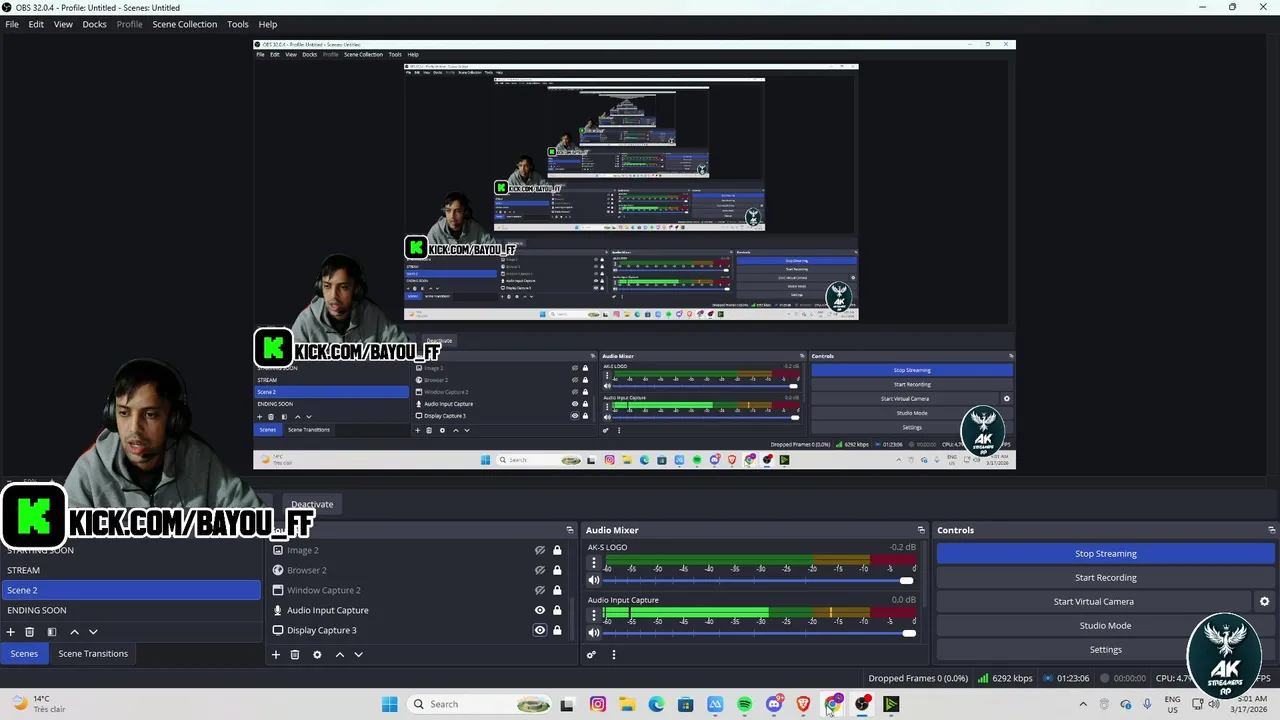Open the Docks menu

point(94,24)
